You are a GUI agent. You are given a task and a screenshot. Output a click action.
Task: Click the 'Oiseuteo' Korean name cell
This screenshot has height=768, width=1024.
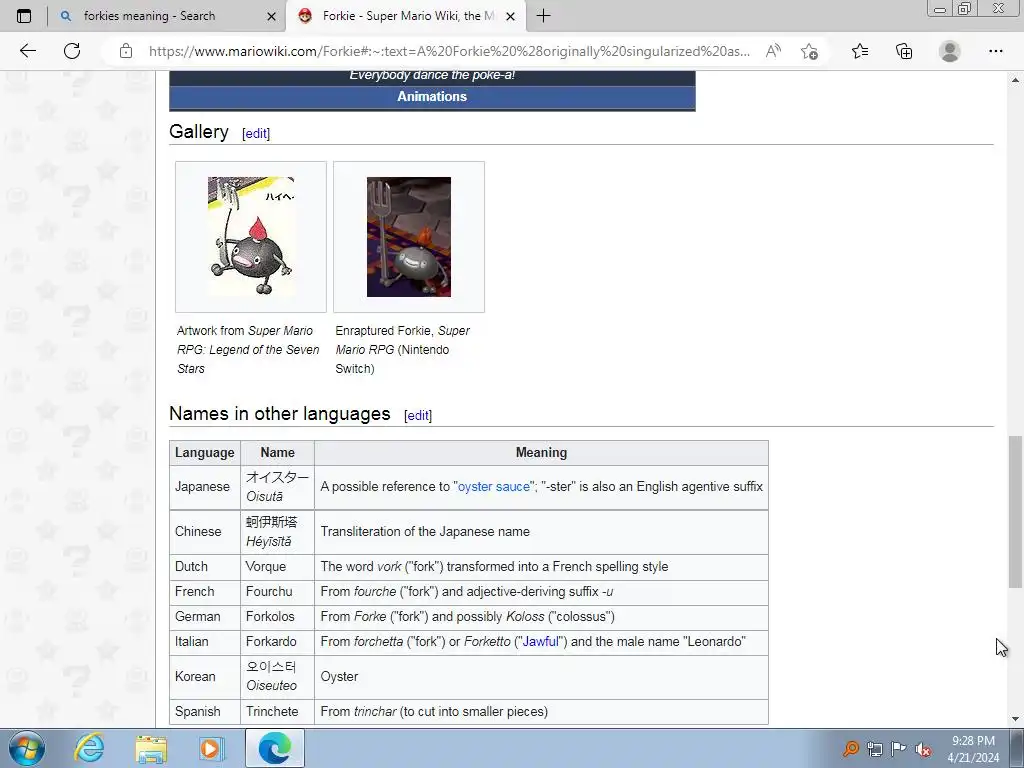click(x=277, y=677)
